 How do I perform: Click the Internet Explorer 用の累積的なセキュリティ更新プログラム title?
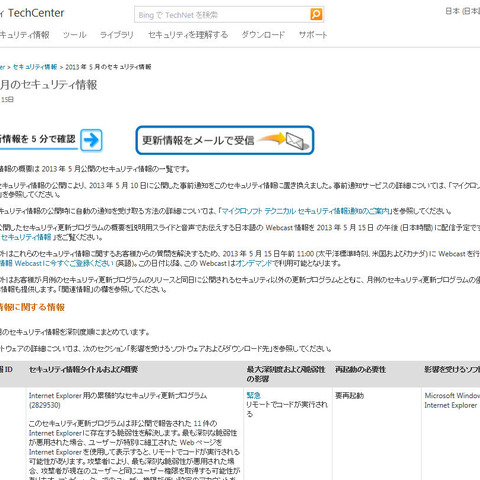[118, 396]
